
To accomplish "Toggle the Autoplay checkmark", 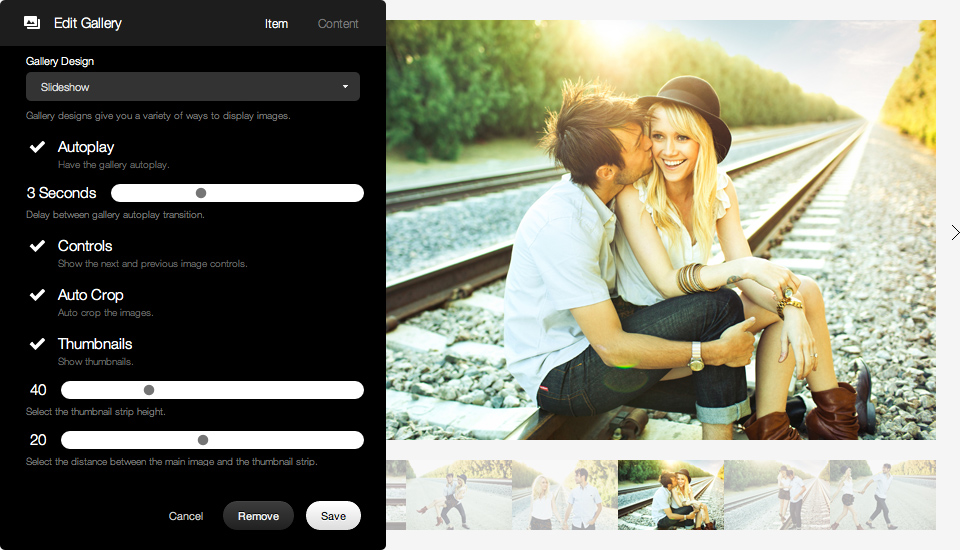I will click(x=37, y=147).
